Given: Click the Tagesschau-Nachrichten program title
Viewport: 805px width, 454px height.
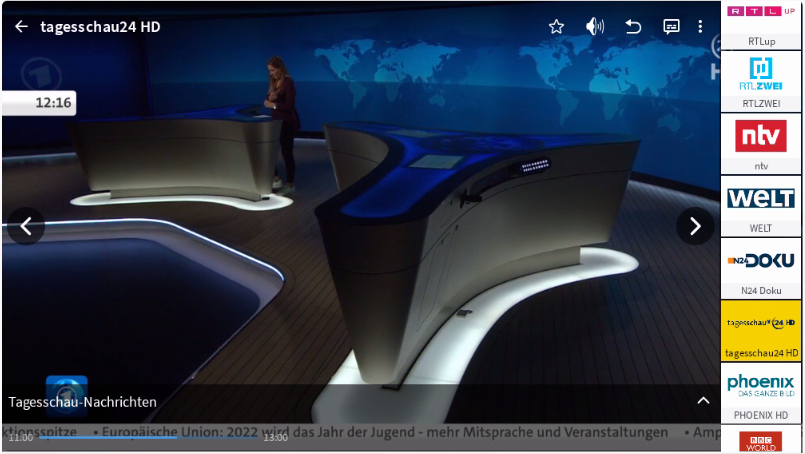Looking at the screenshot, I should pos(83,402).
